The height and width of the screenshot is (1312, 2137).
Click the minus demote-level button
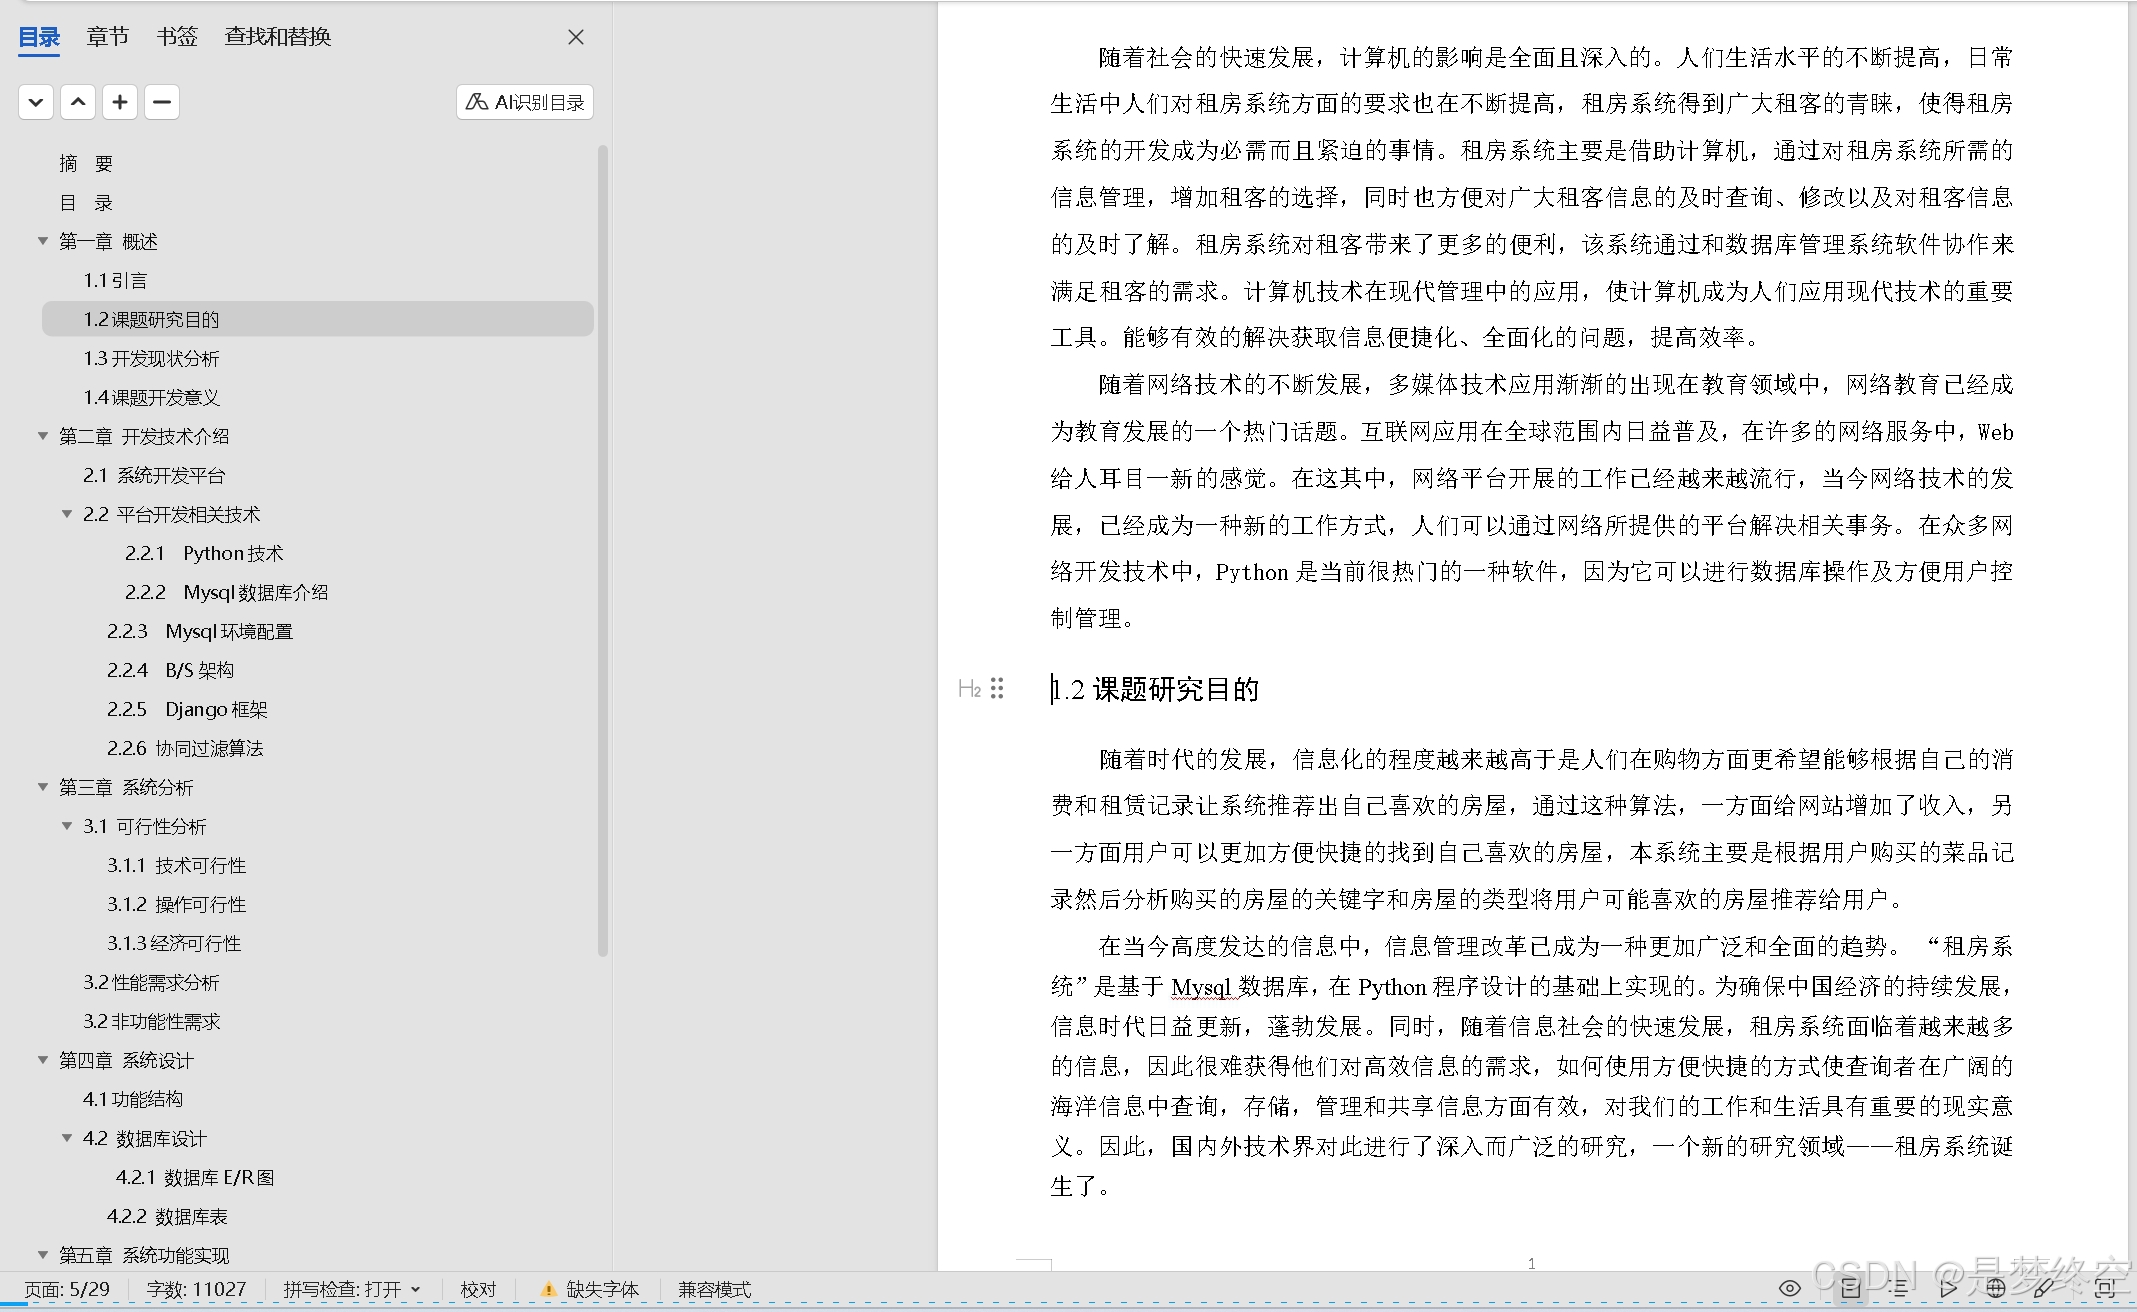[x=162, y=102]
